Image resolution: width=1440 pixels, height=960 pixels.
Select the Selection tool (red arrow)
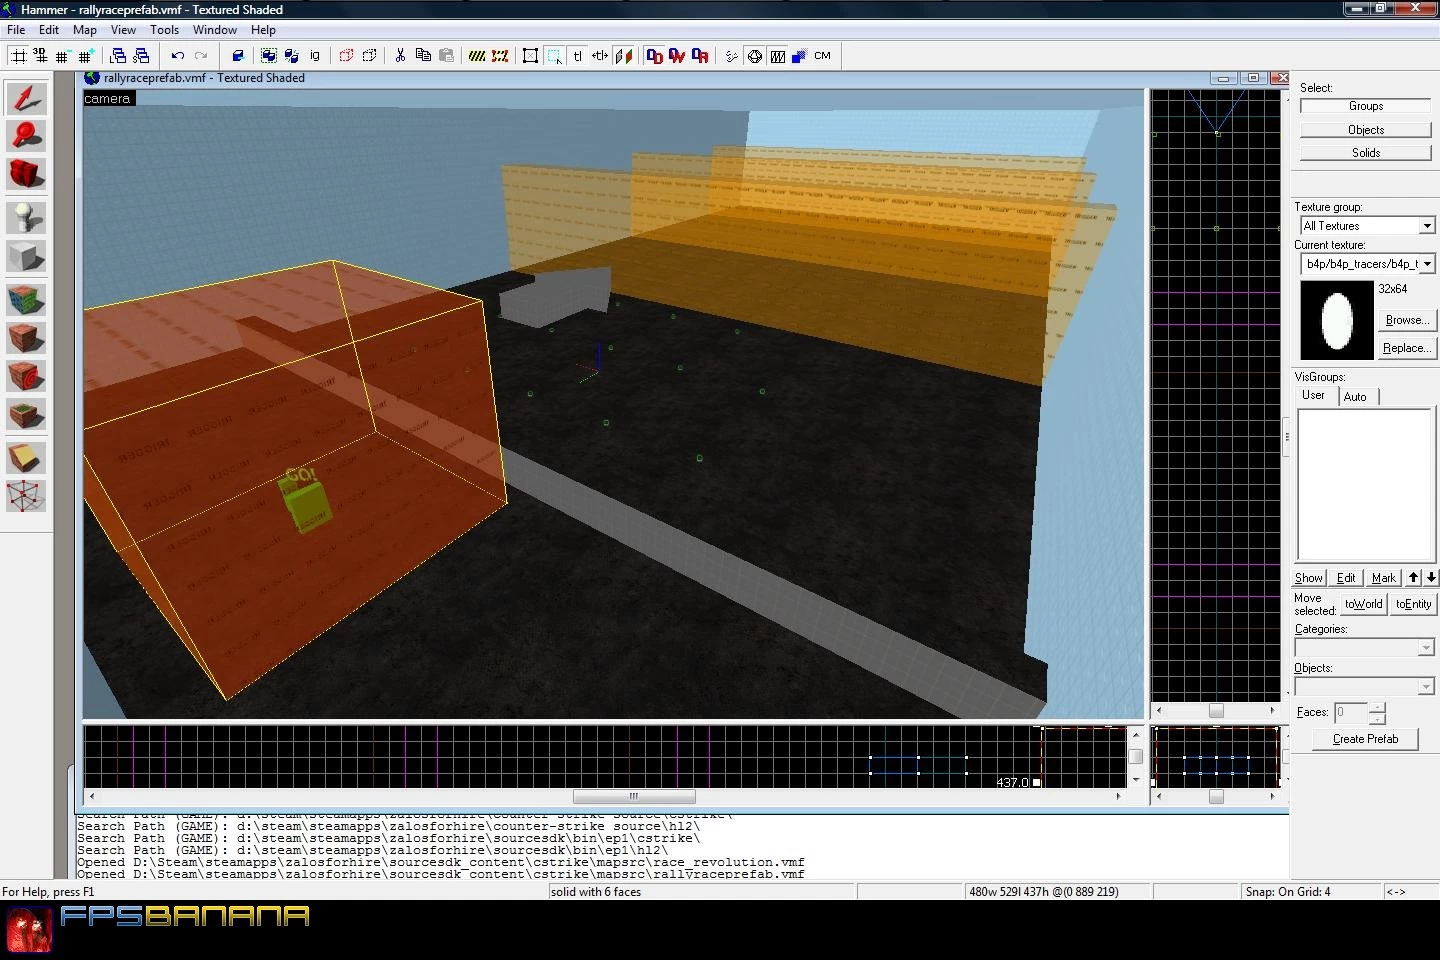[x=27, y=98]
